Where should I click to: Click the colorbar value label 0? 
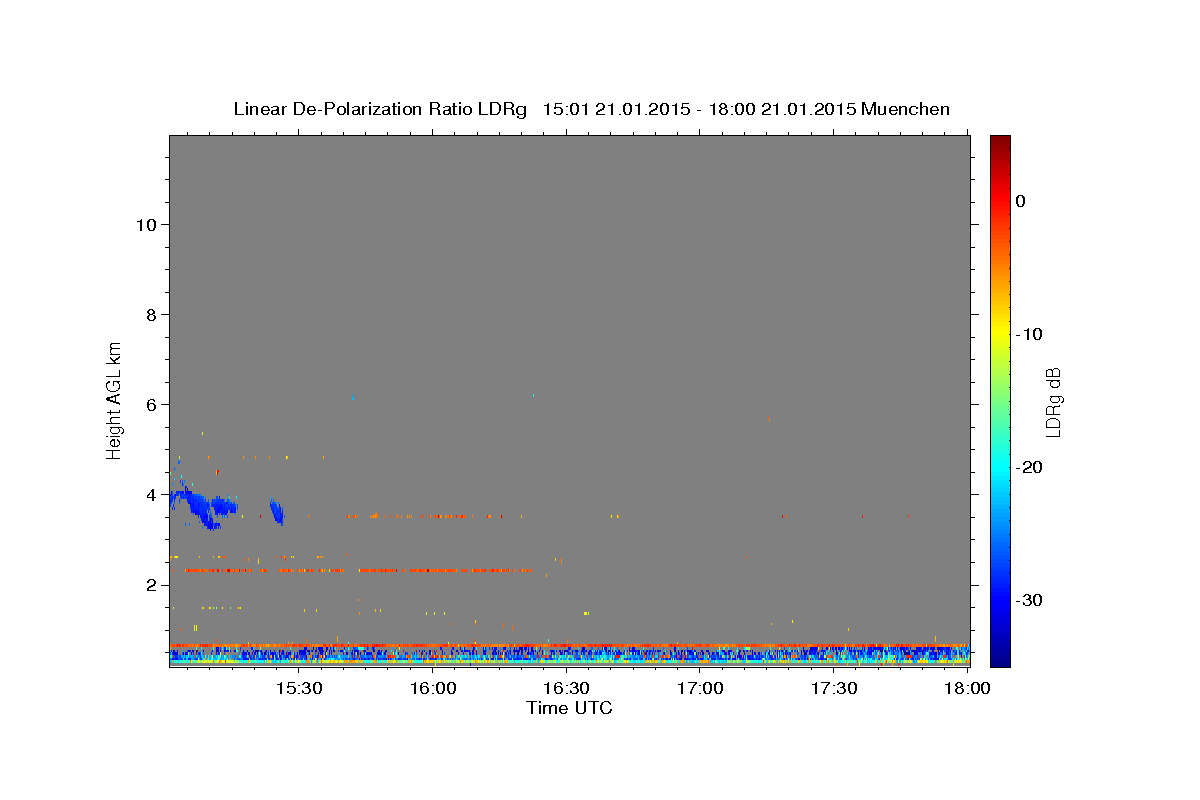(1020, 201)
